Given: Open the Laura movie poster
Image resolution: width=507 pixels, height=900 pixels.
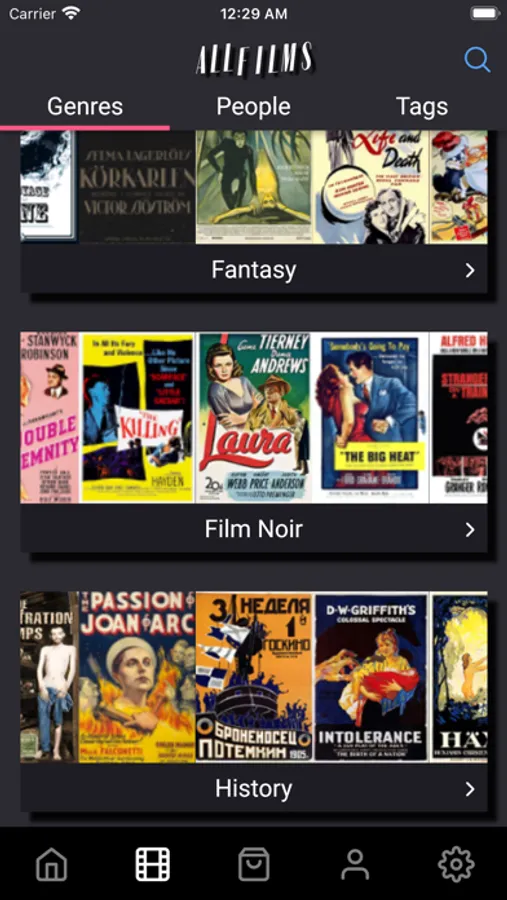Looking at the screenshot, I should (x=254, y=418).
